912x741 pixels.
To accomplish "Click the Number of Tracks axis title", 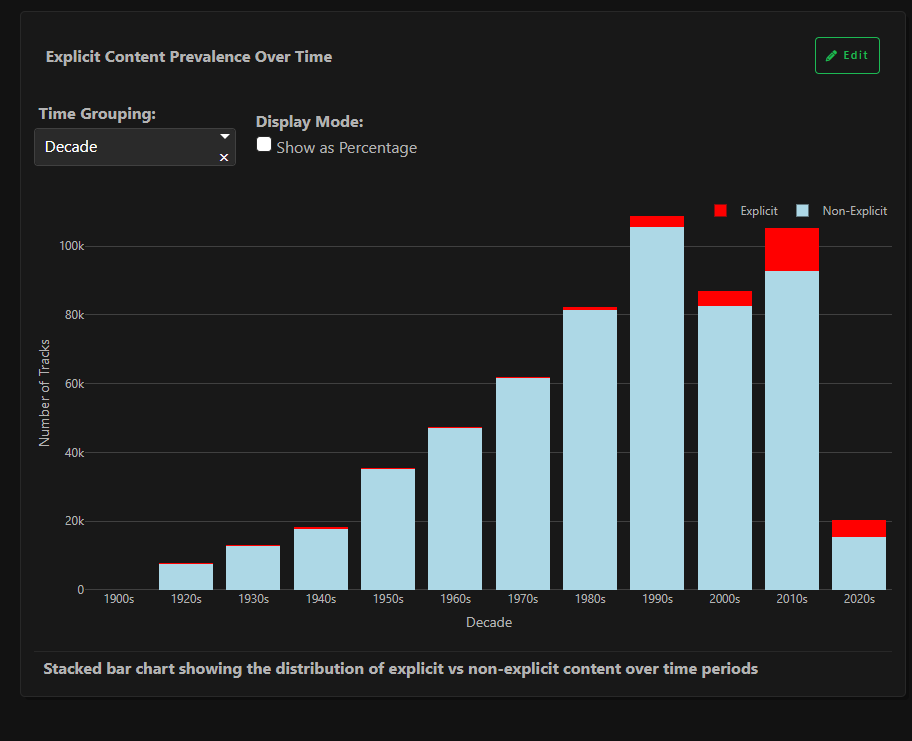I will (x=44, y=393).
